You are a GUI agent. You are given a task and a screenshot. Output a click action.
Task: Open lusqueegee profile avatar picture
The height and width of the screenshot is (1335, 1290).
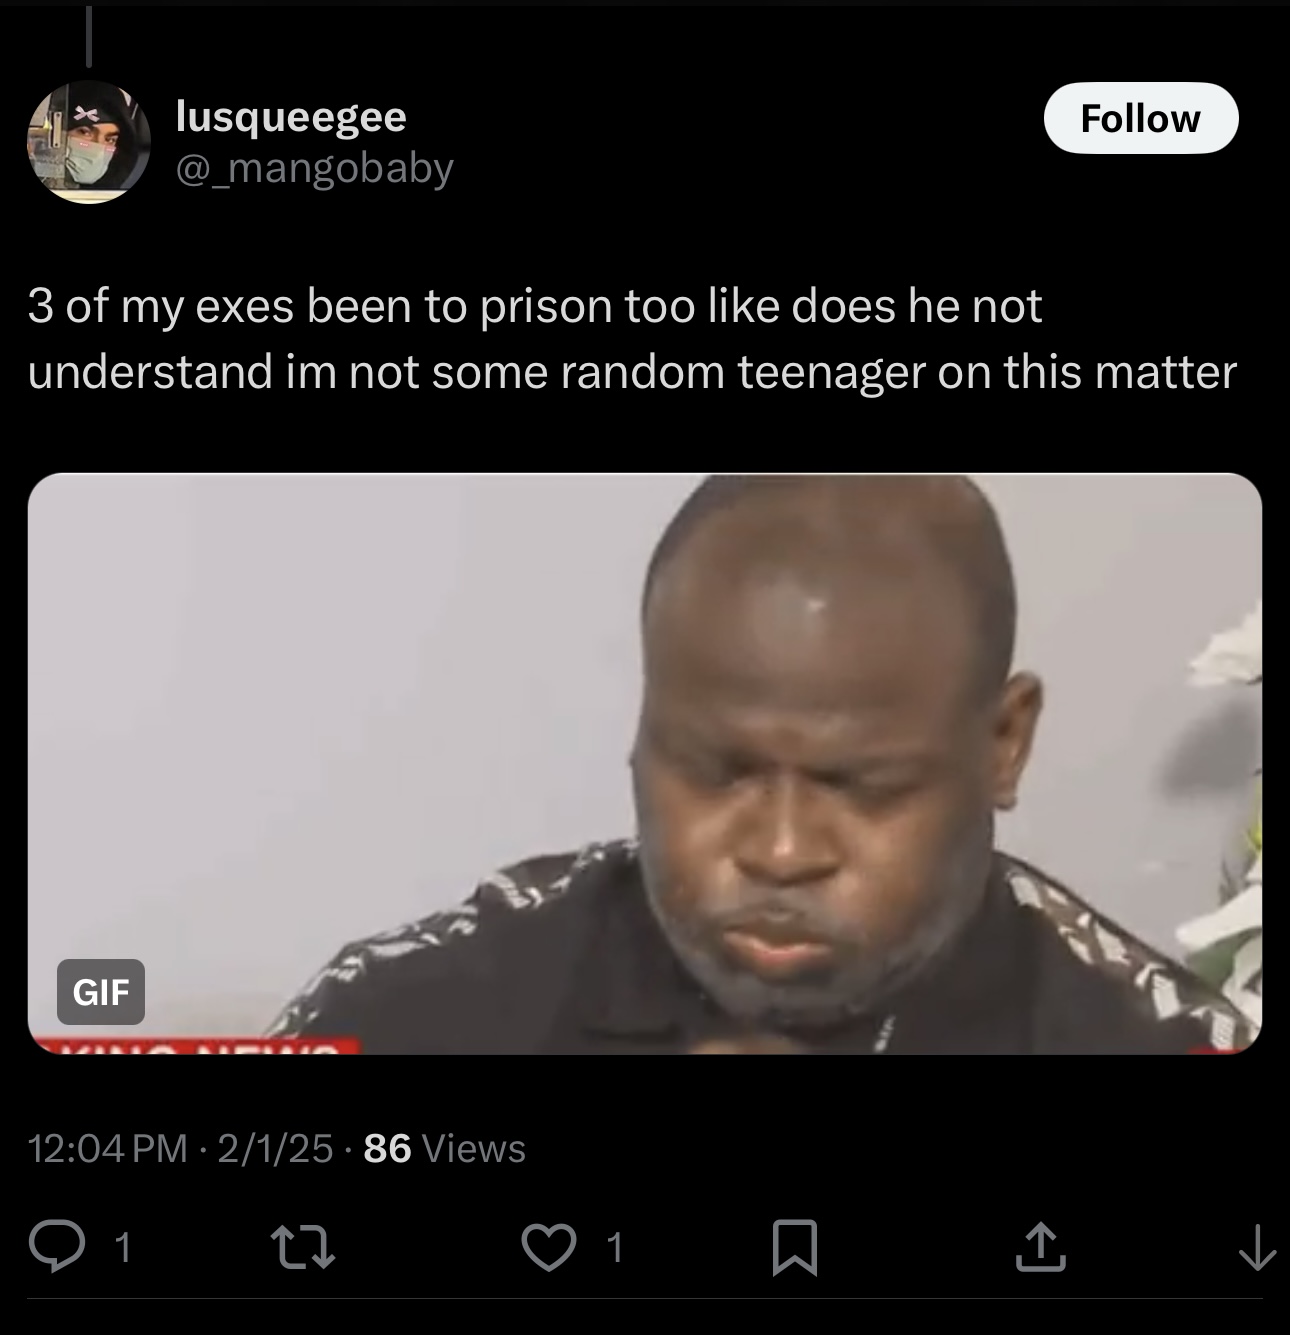88,142
